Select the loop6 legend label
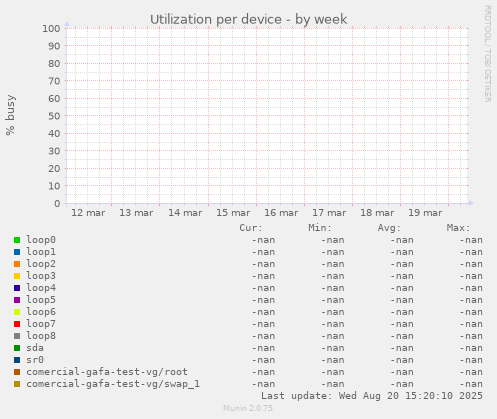Viewport: 497px width, 419px height. click(x=41, y=312)
